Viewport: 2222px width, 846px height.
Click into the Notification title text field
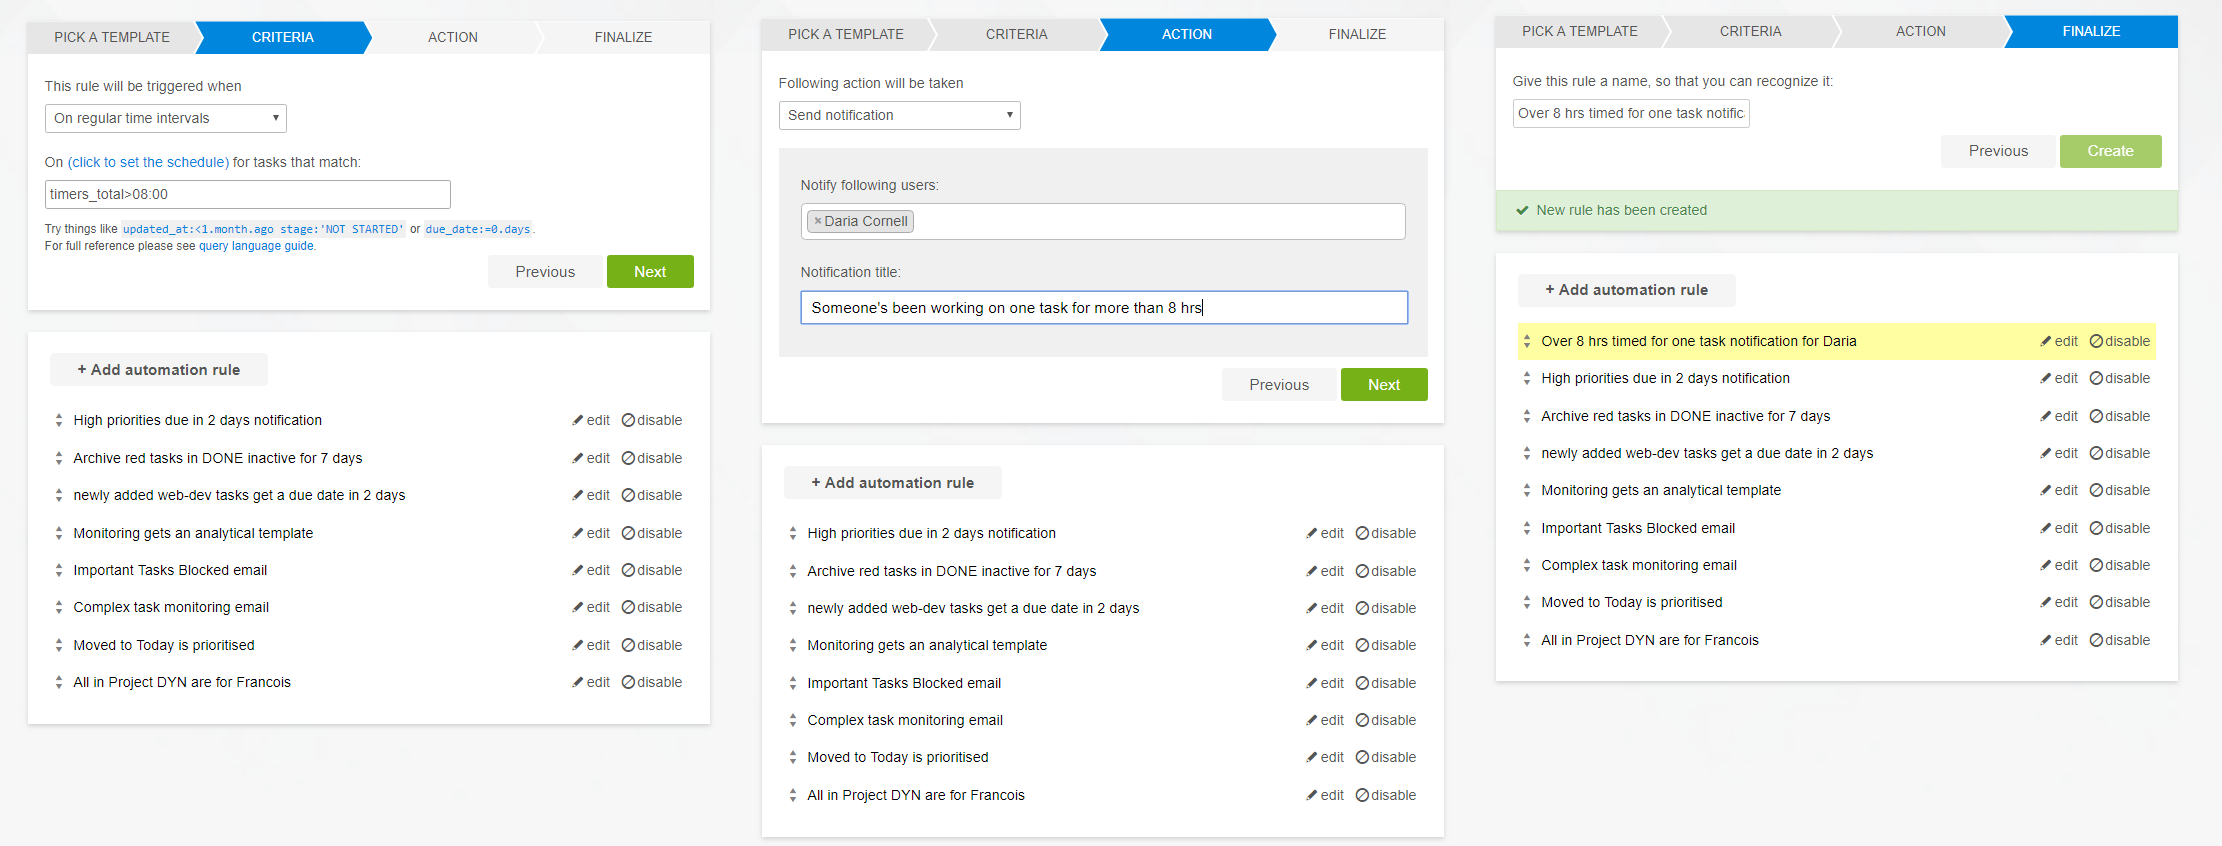point(1103,308)
